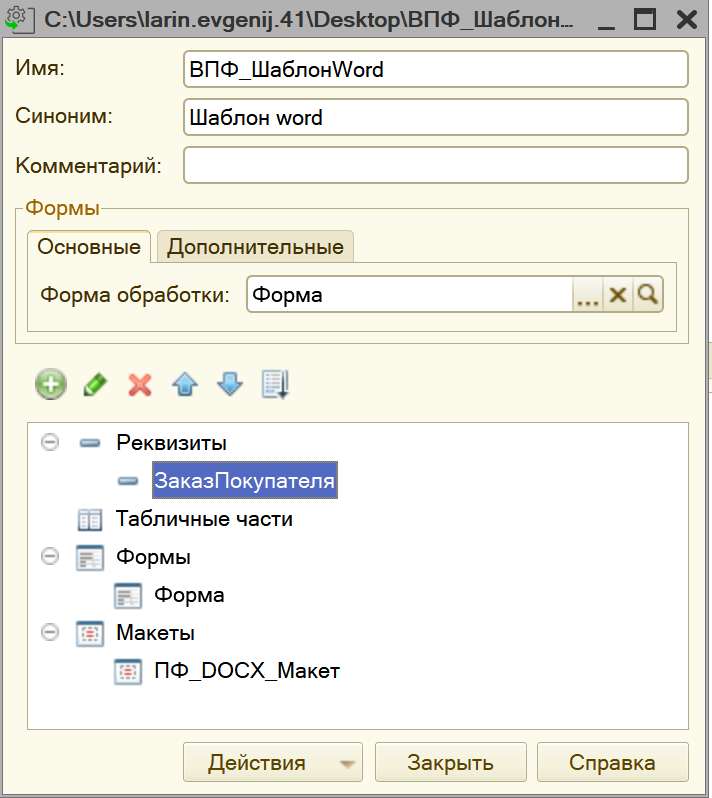Click the Форма item icon in tree
Screen dimensions: 712x798
128,595
